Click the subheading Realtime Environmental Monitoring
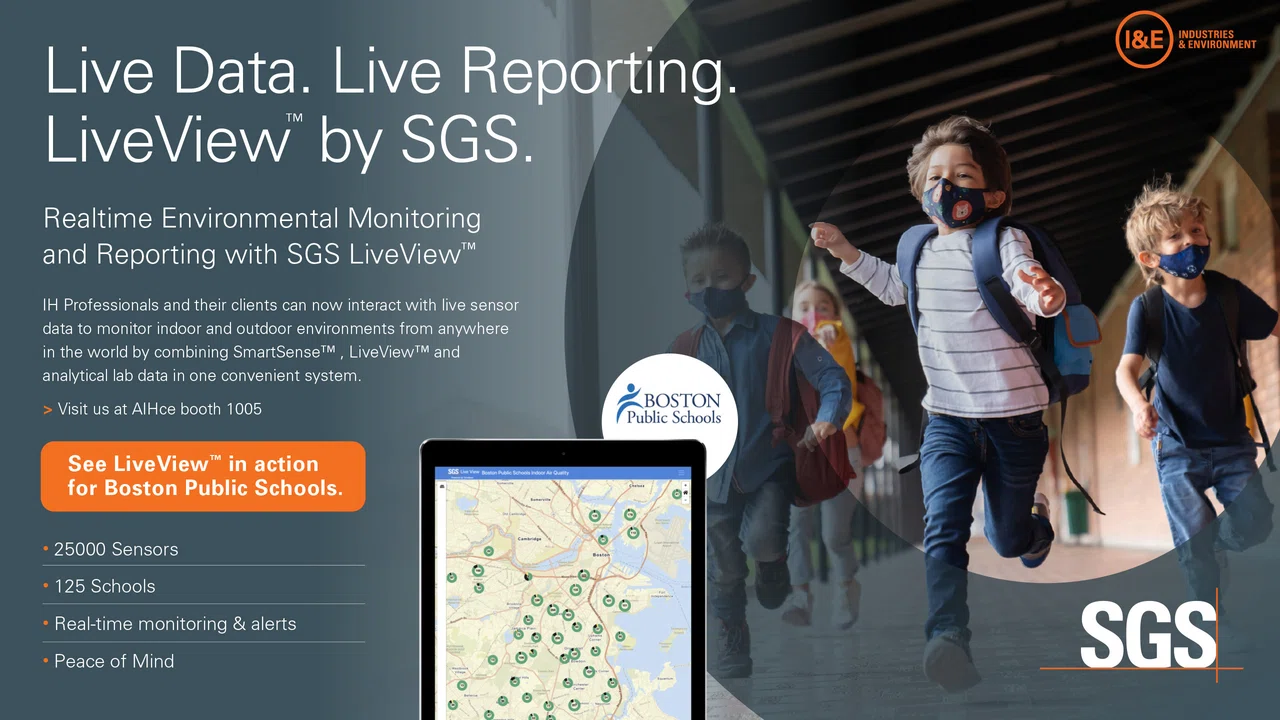Image resolution: width=1280 pixels, height=720 pixels. click(262, 218)
